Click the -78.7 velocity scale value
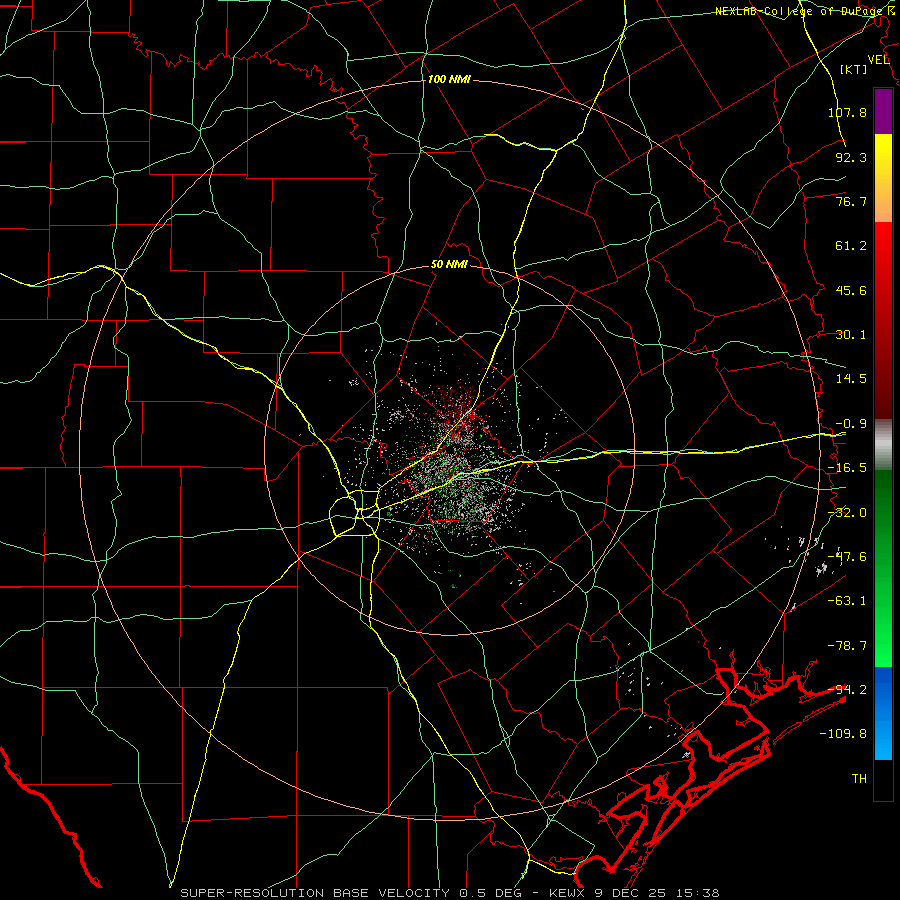900x900 pixels. 847,646
